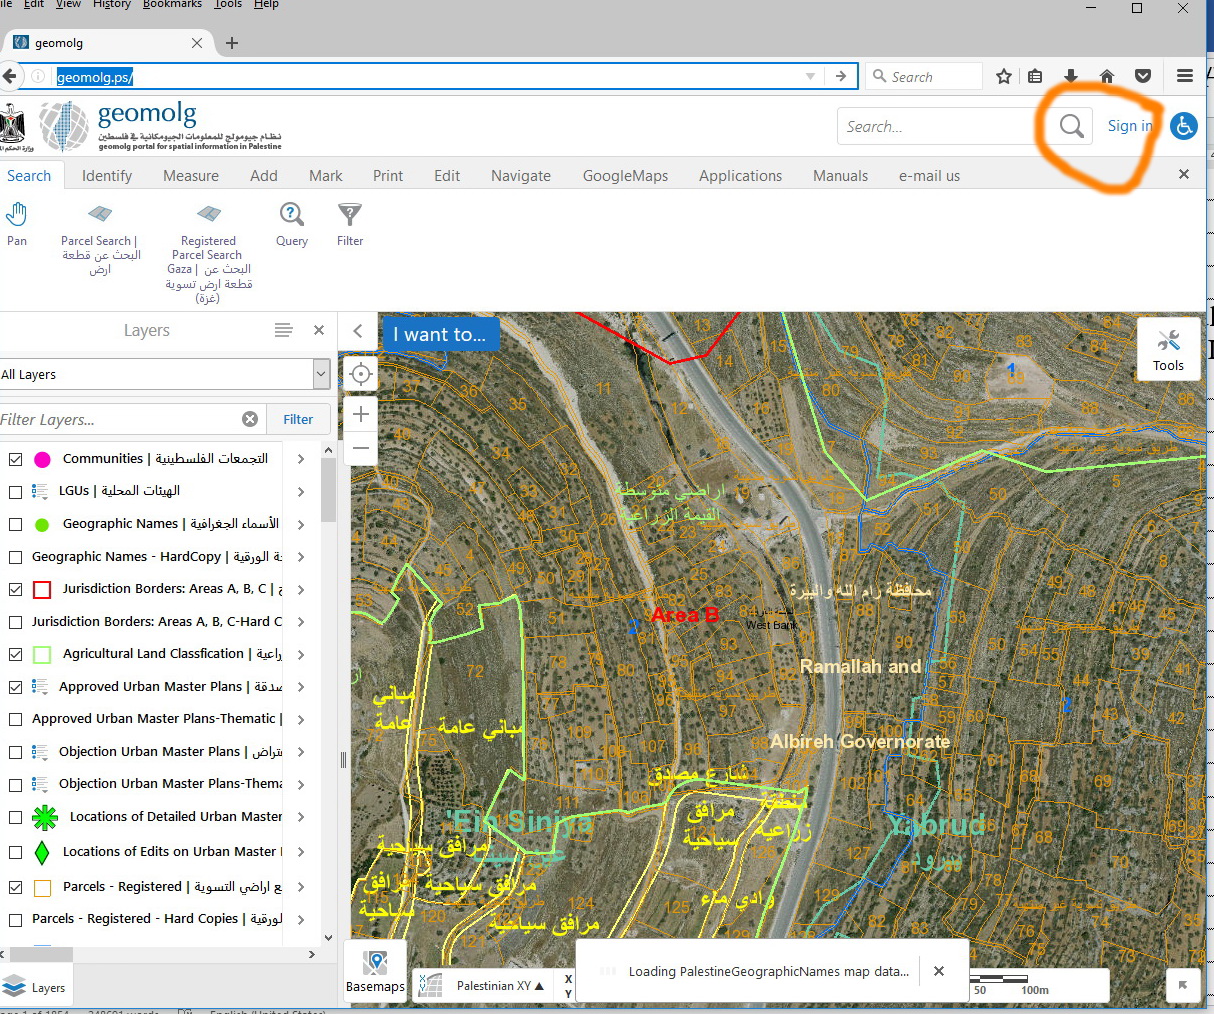This screenshot has height=1014, width=1214.
Task: Open the Filter funnel tool
Action: 350,223
